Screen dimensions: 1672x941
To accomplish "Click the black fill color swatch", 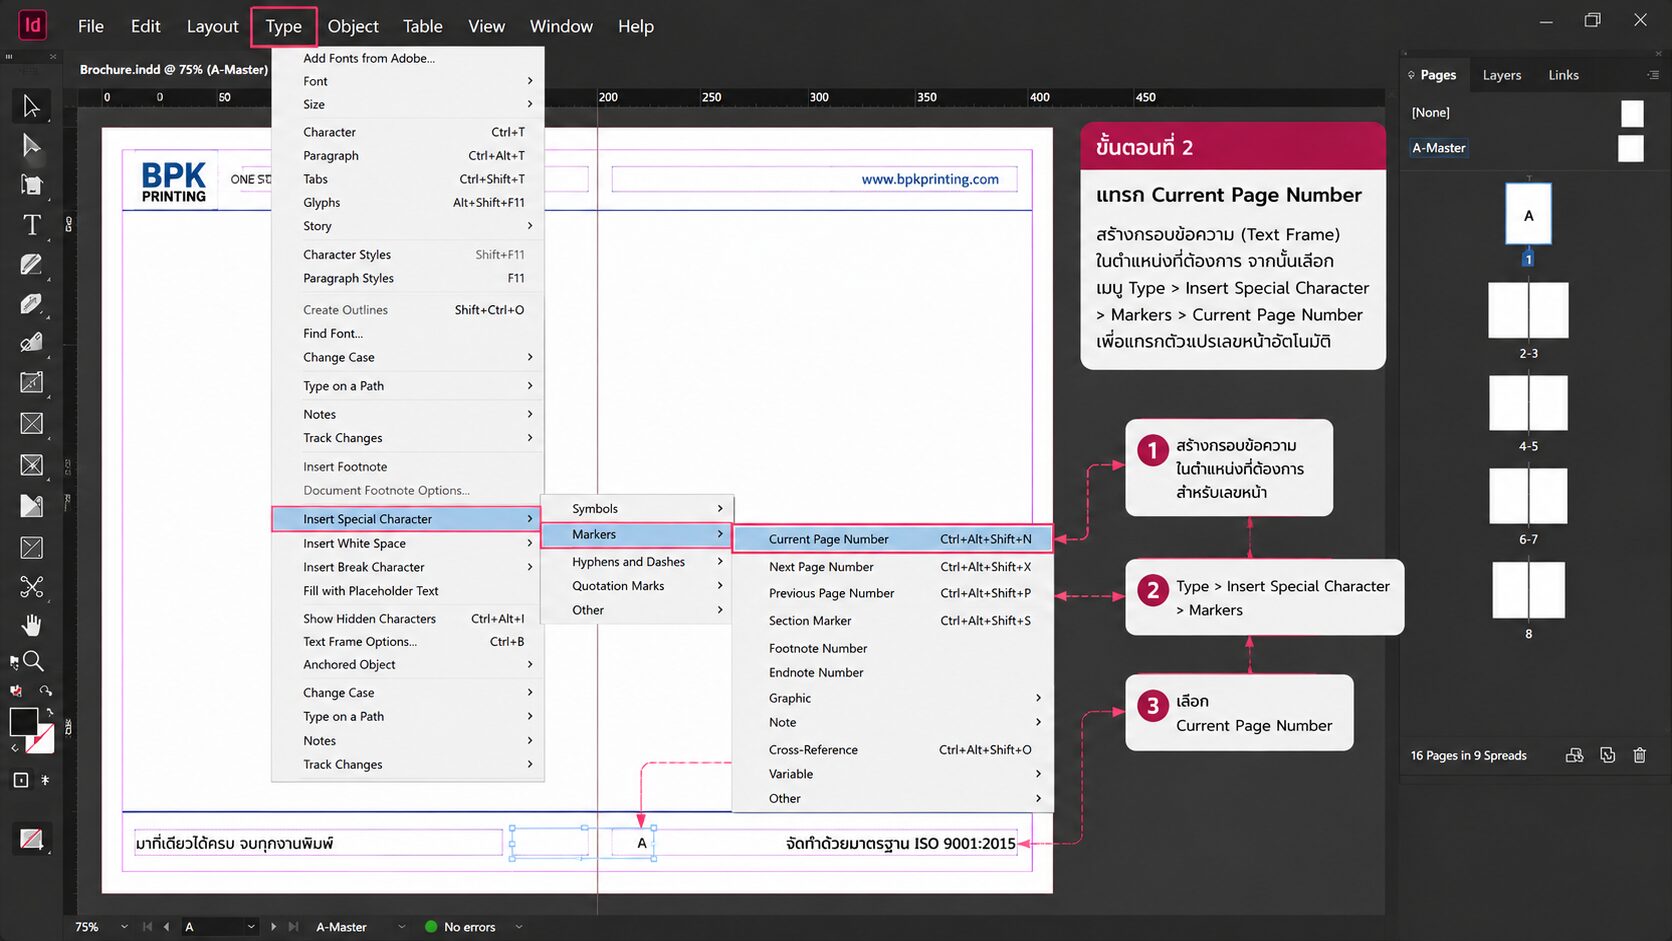I will click(23, 721).
